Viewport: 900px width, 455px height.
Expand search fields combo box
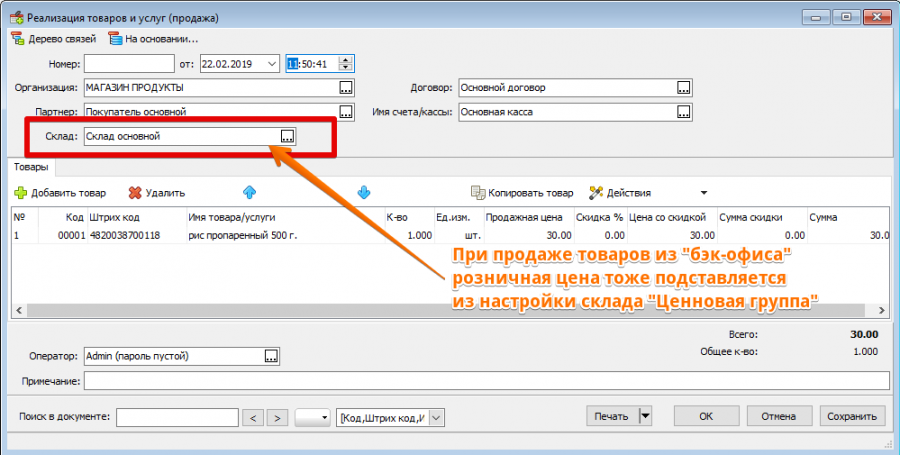pyautogui.click(x=436, y=417)
